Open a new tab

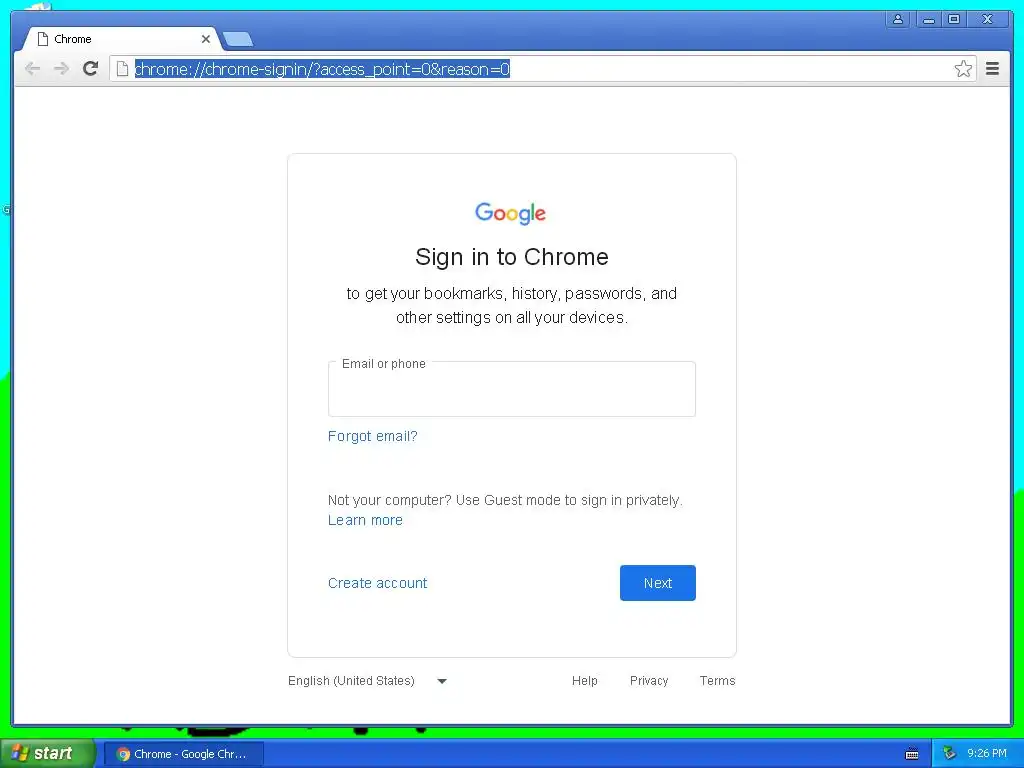point(238,40)
